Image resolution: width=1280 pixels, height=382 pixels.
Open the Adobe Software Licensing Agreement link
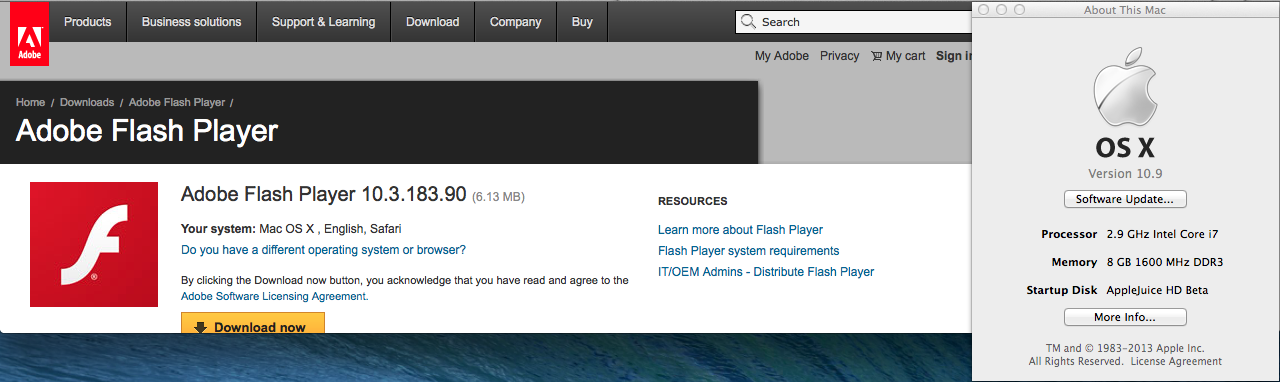(x=274, y=296)
